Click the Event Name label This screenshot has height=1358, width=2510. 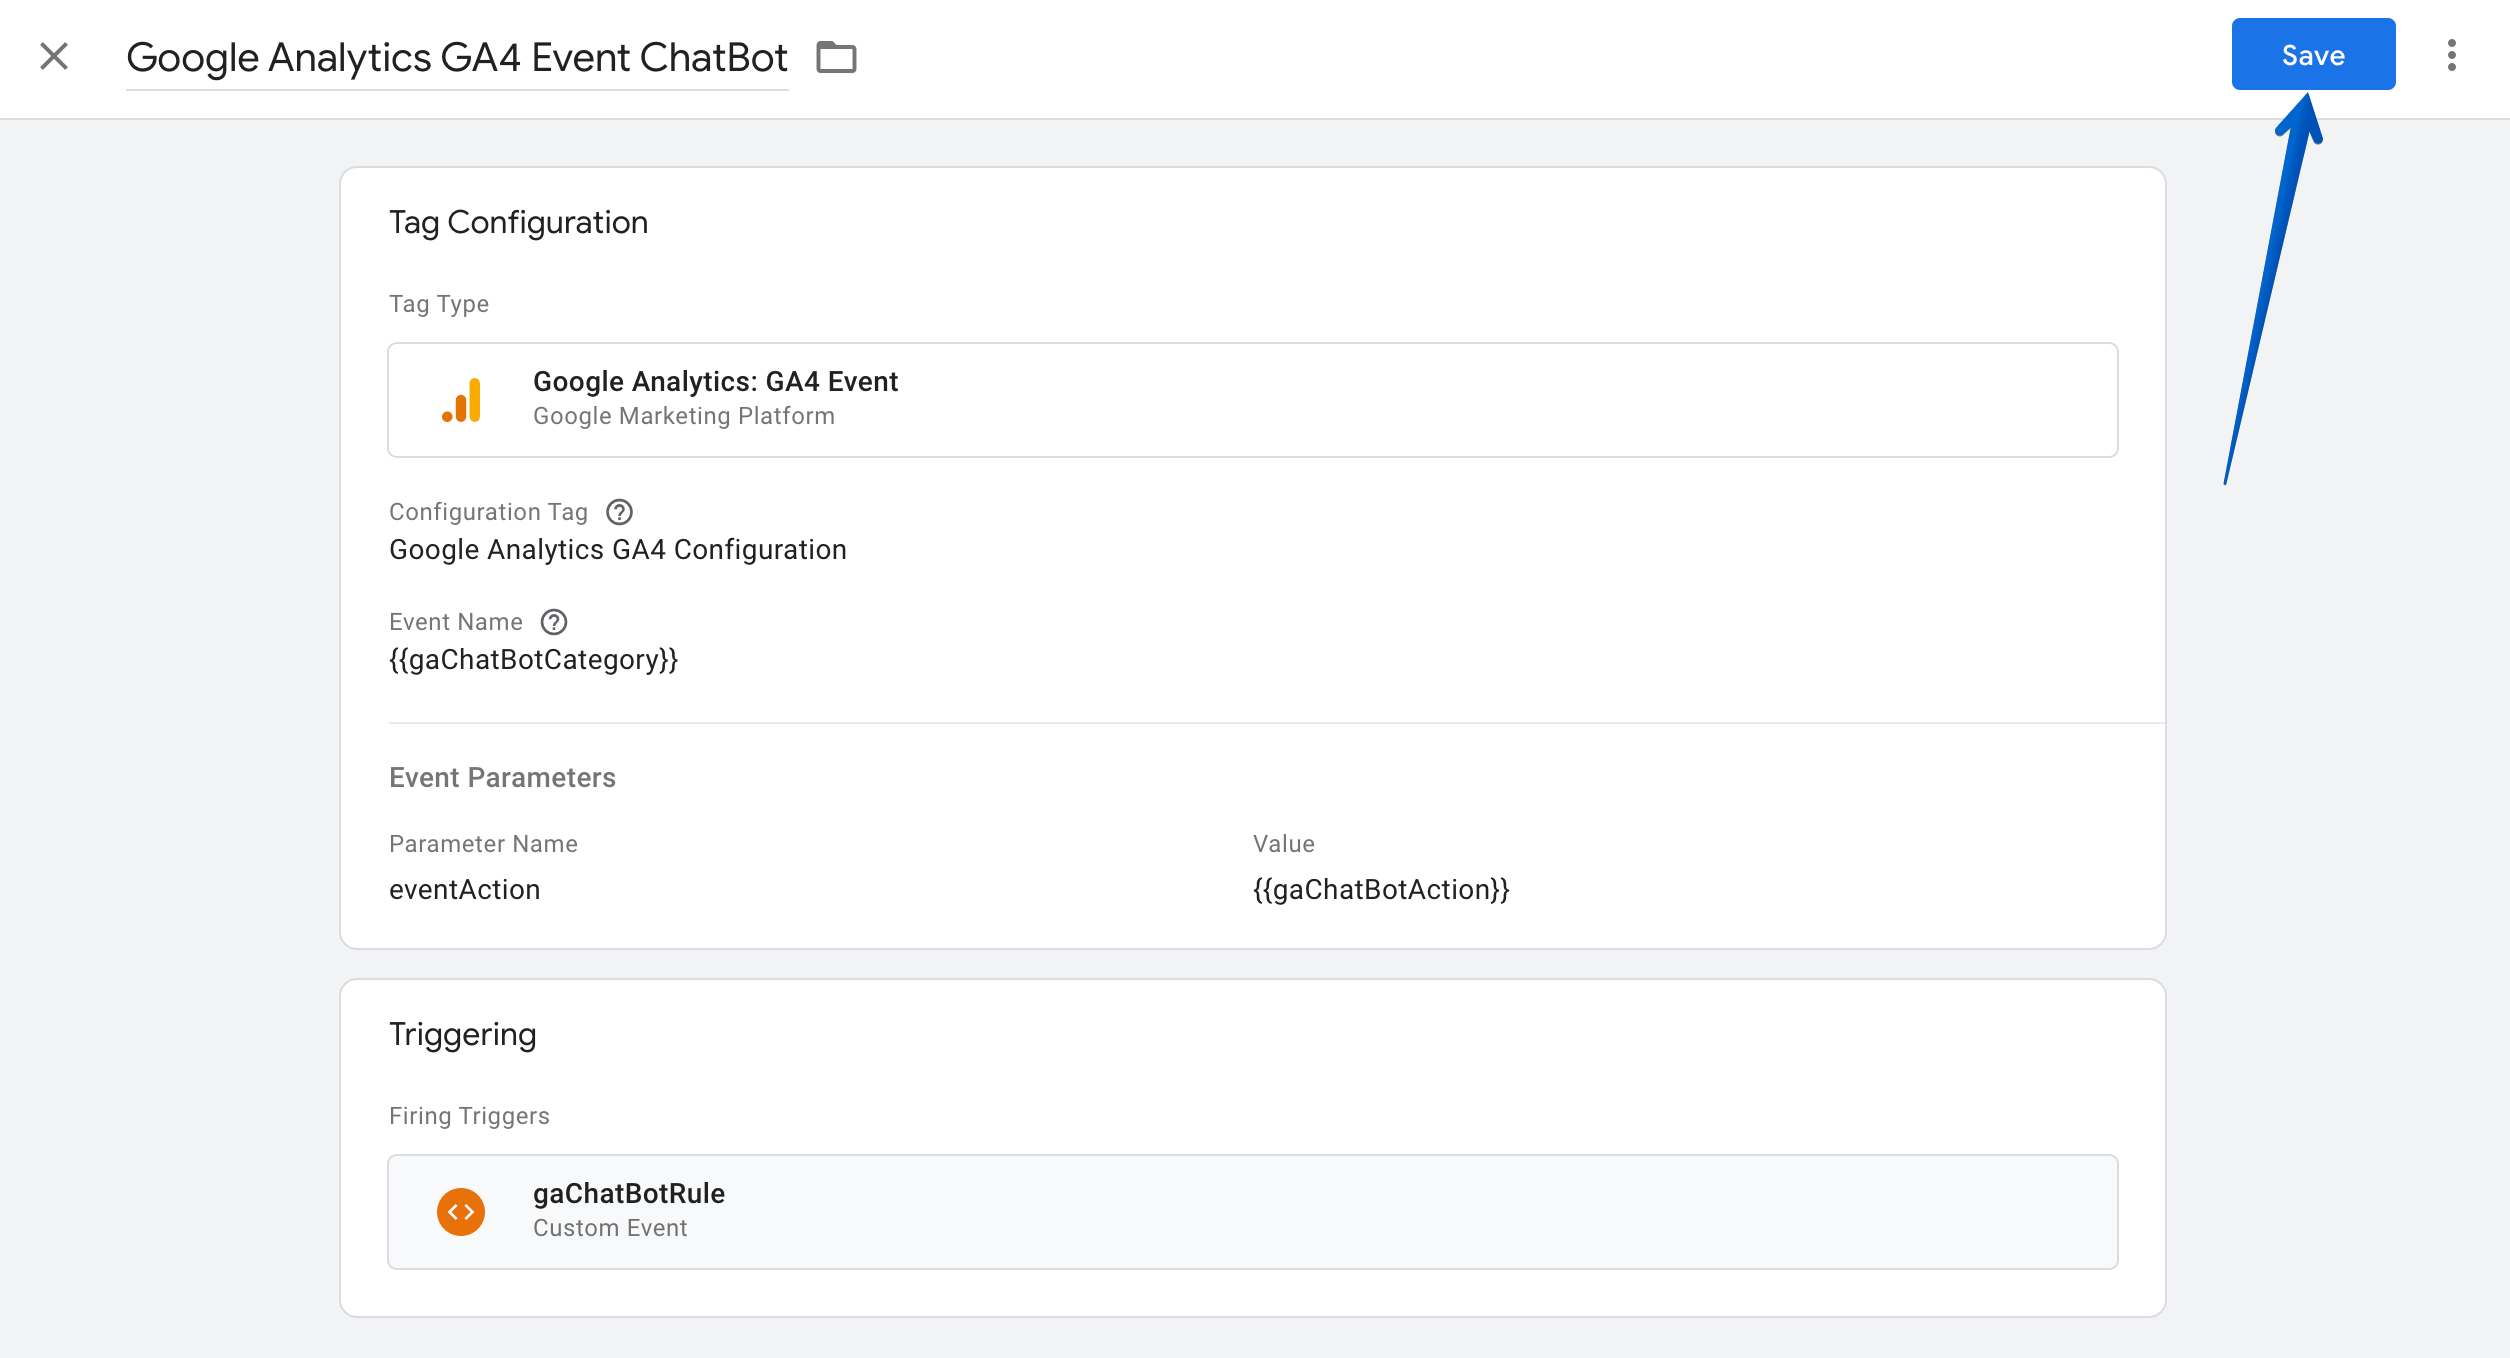(455, 622)
